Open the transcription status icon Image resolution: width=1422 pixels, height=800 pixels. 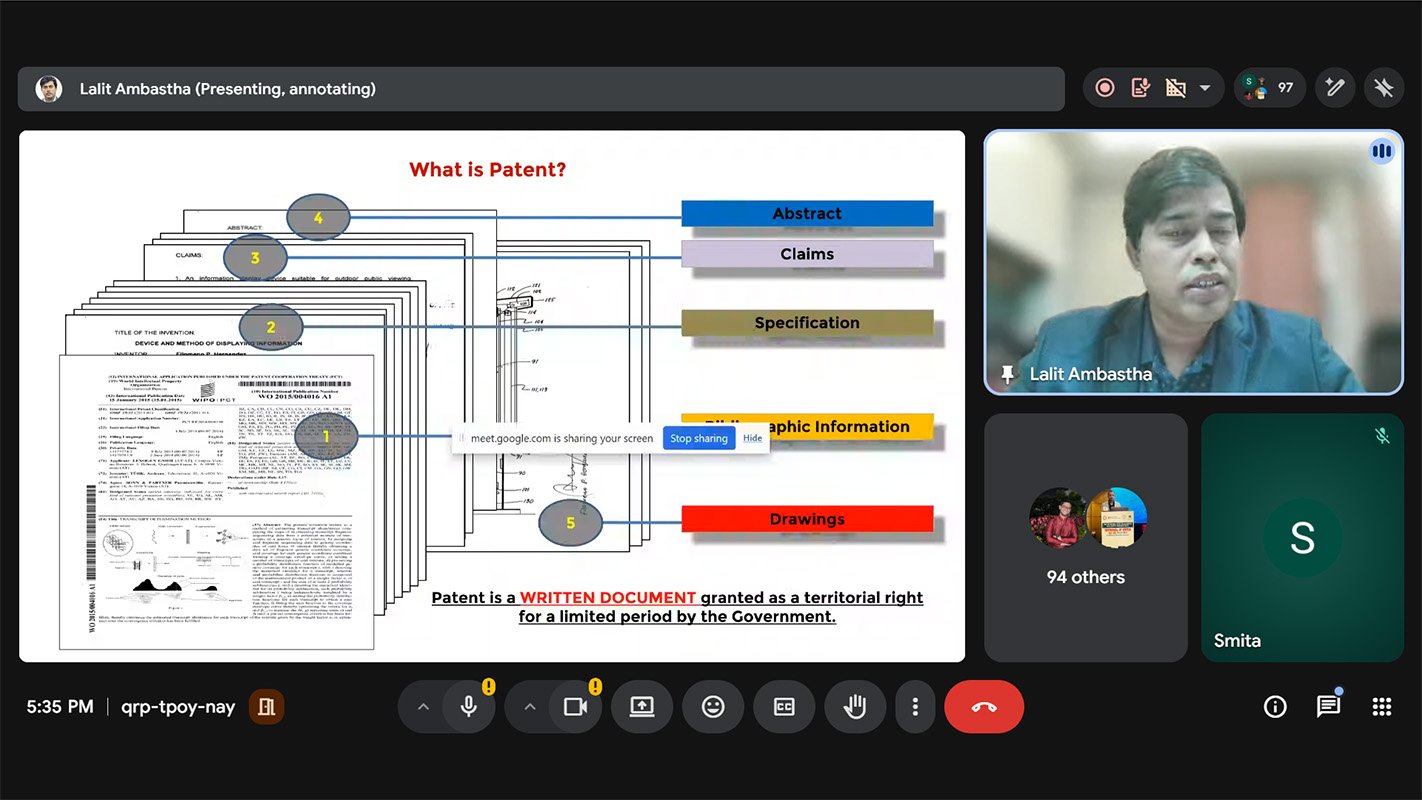pos(1140,88)
